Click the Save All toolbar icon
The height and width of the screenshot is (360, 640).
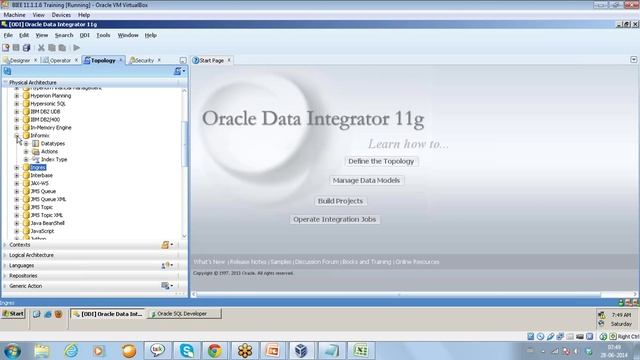point(27,48)
